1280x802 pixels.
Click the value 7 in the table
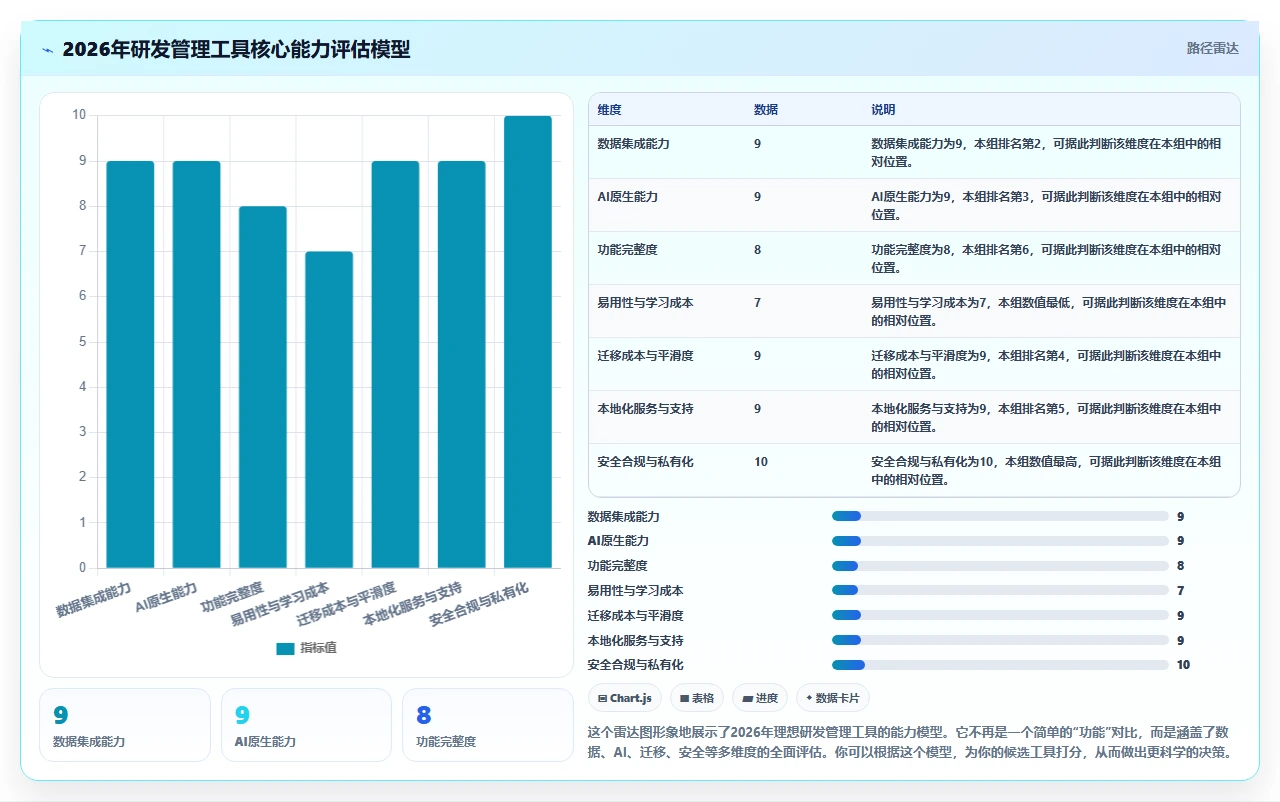pos(757,303)
